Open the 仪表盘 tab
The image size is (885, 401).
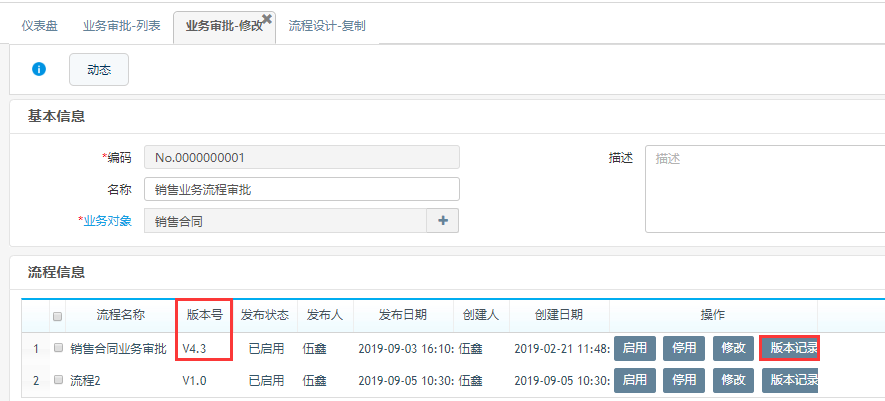[x=40, y=26]
